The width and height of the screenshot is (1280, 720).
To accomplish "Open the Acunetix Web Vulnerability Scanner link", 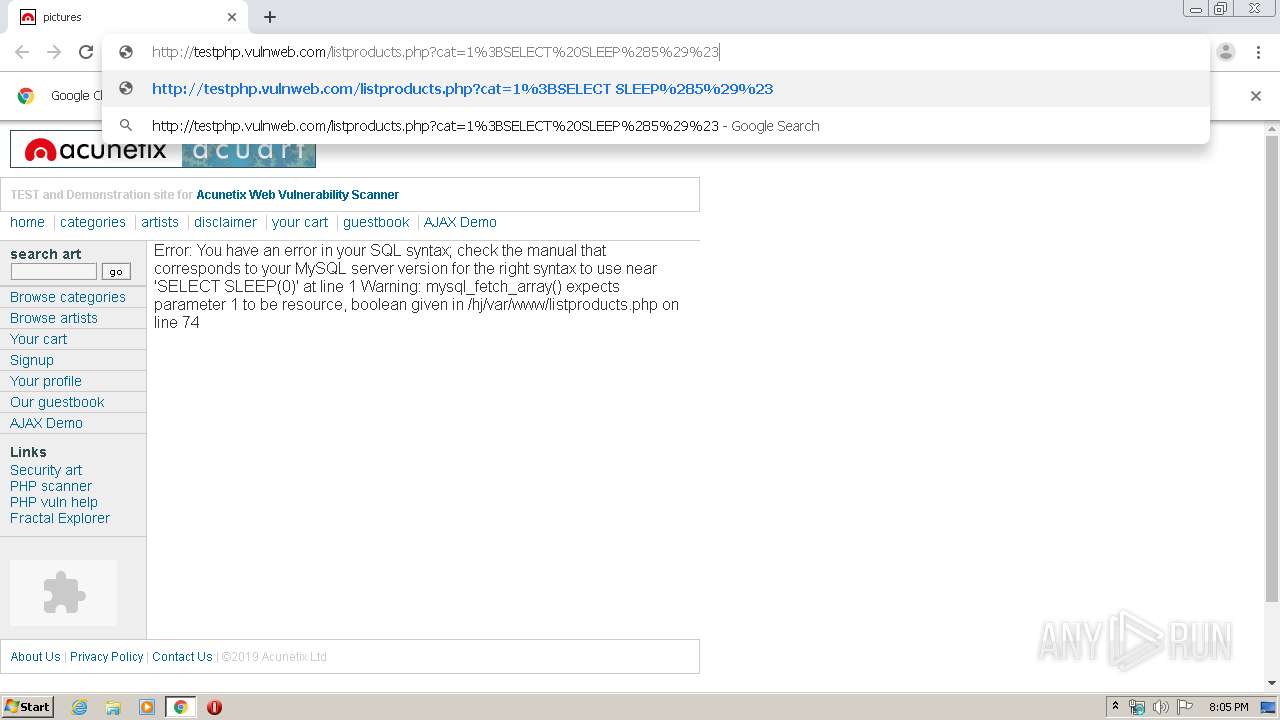I will coord(297,195).
